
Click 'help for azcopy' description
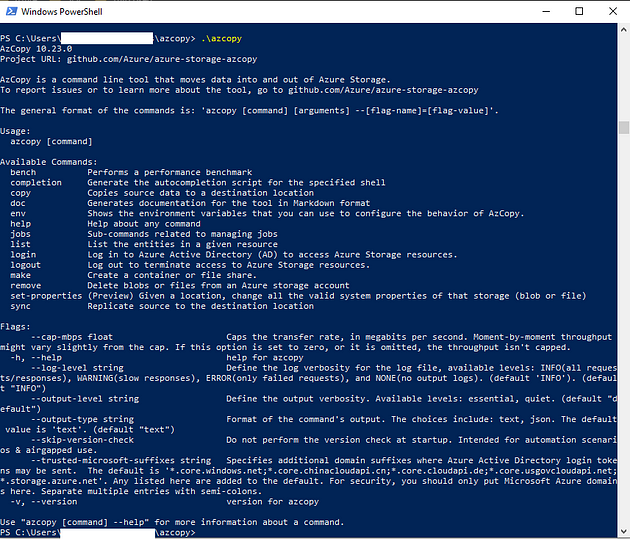pos(265,357)
